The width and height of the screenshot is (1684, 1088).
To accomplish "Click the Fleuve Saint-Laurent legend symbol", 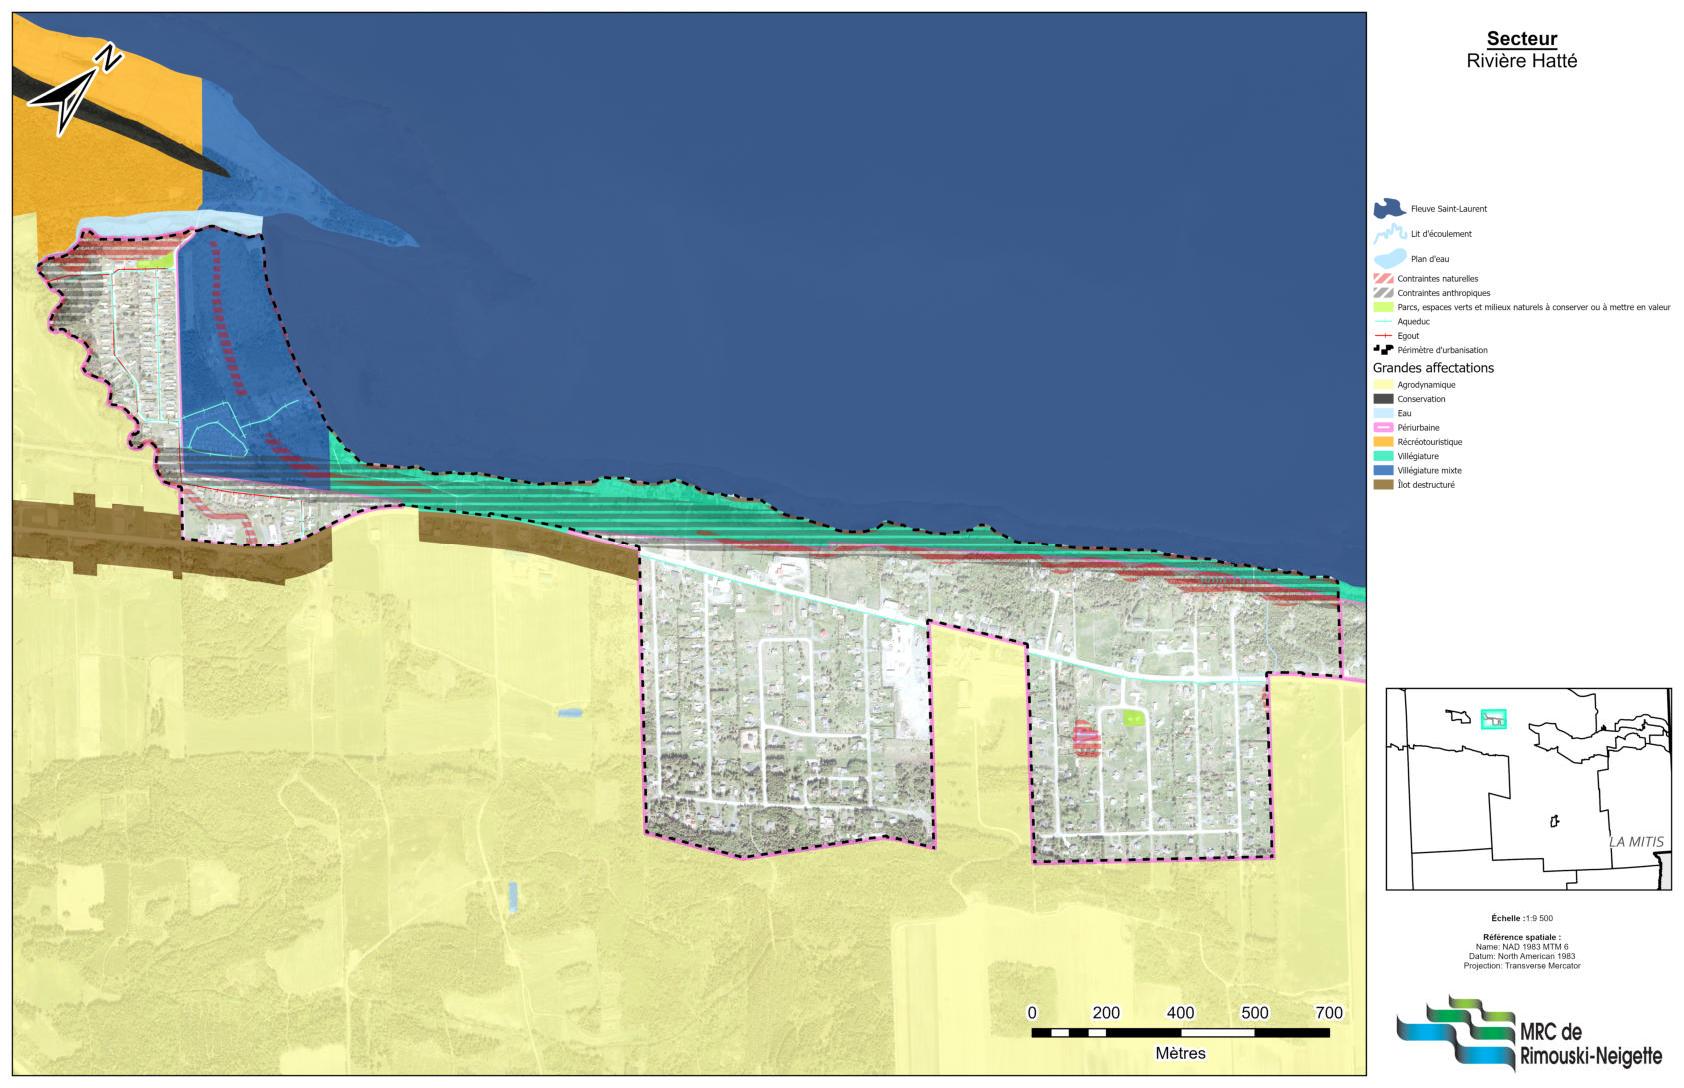I will pos(1388,209).
